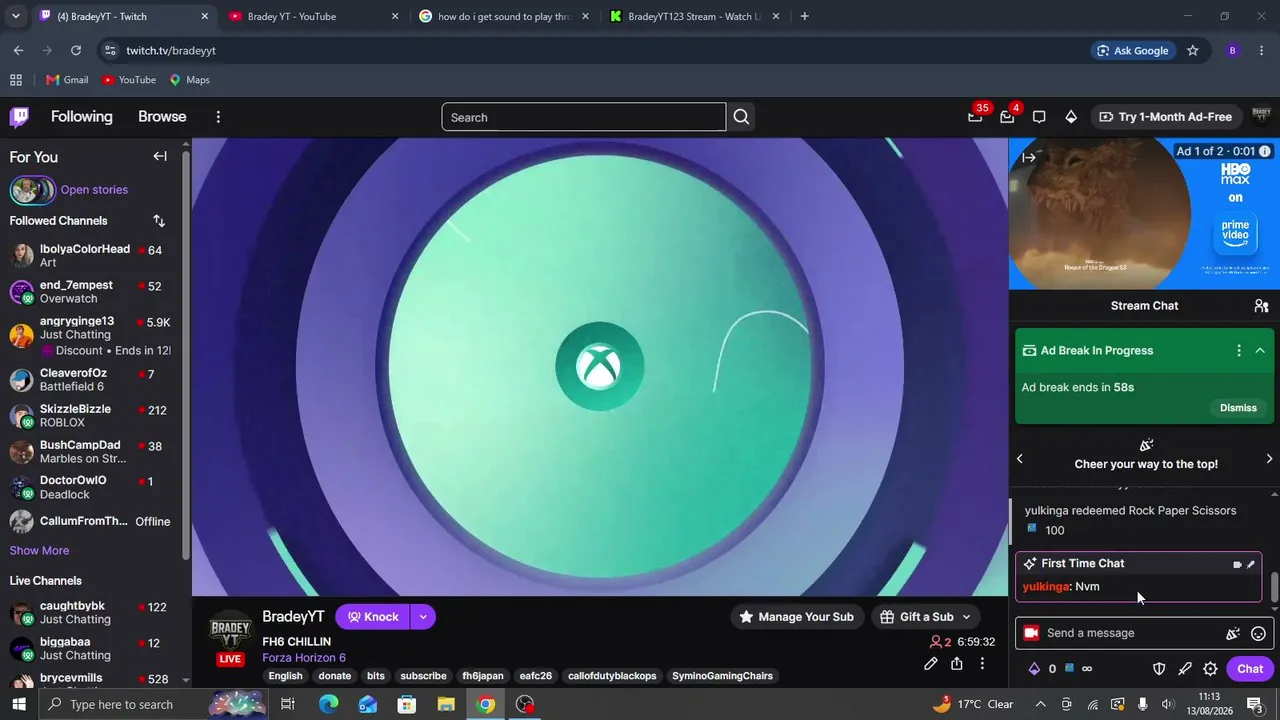Open the Chrome tab search dropdown
Screen dimensions: 1280x720
click(x=15, y=16)
